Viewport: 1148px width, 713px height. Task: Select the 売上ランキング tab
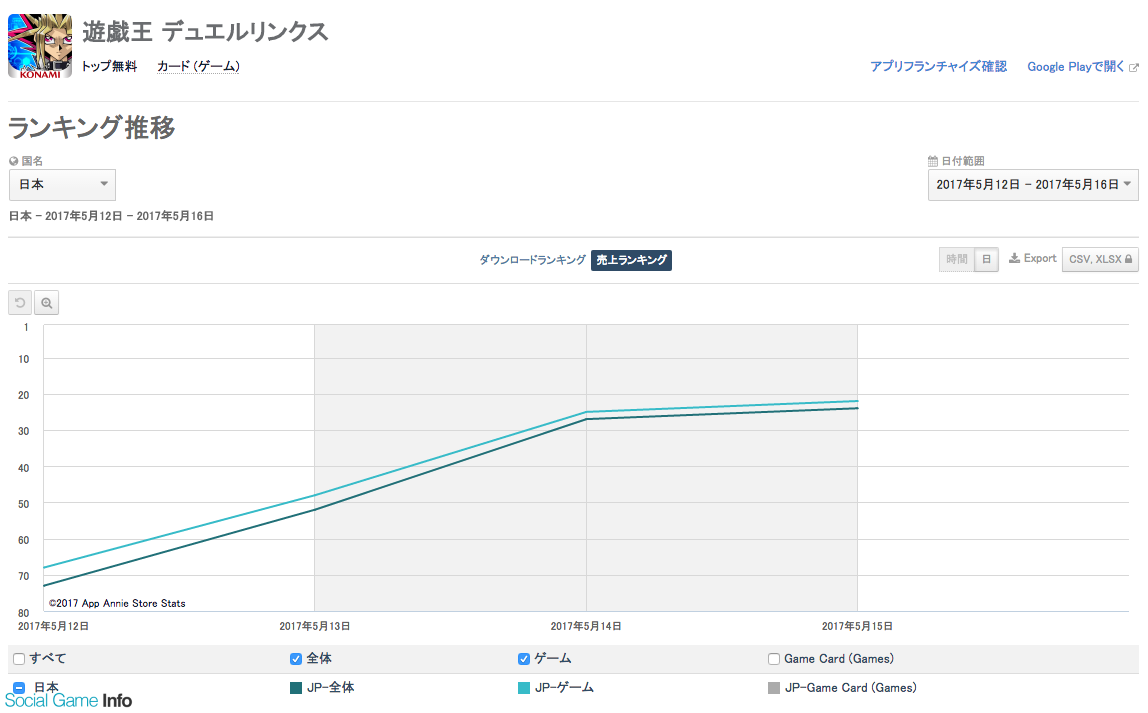(x=631, y=260)
